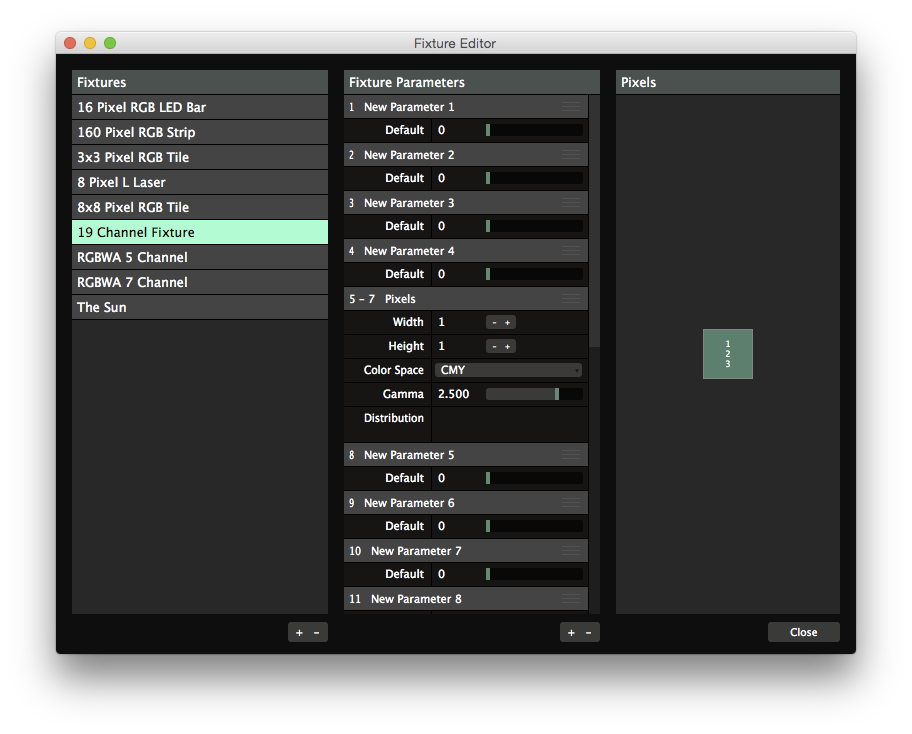Viewport: 912px width, 734px height.
Task: Click drag handle of New Parameter 5
Action: pos(571,455)
